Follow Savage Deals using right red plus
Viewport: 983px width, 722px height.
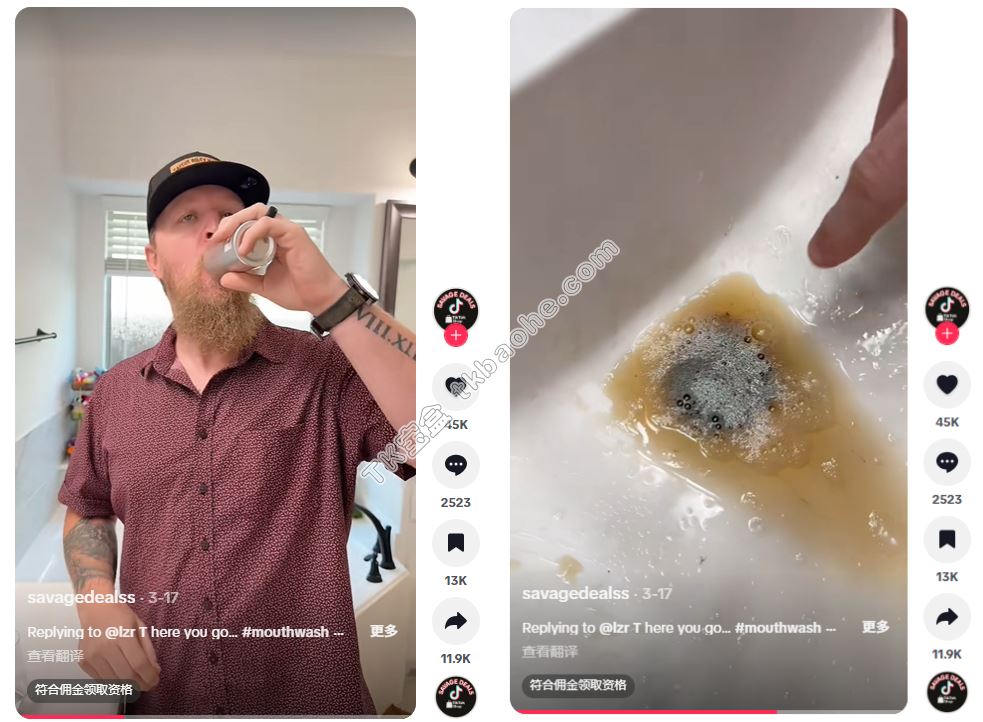coord(947,333)
